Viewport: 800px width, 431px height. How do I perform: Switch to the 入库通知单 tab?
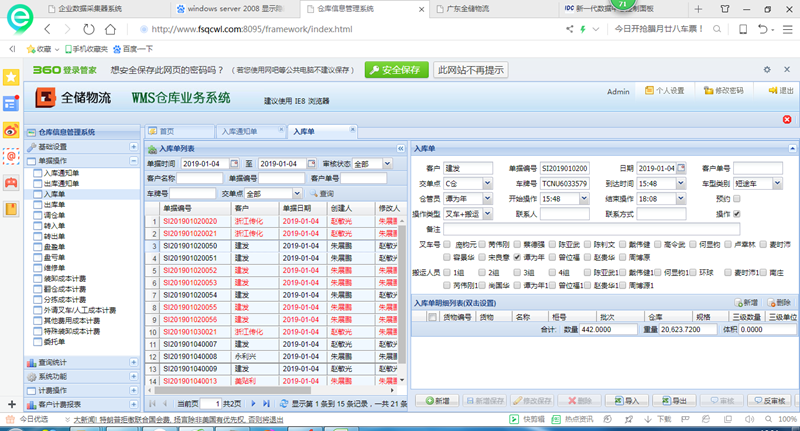(x=238, y=131)
